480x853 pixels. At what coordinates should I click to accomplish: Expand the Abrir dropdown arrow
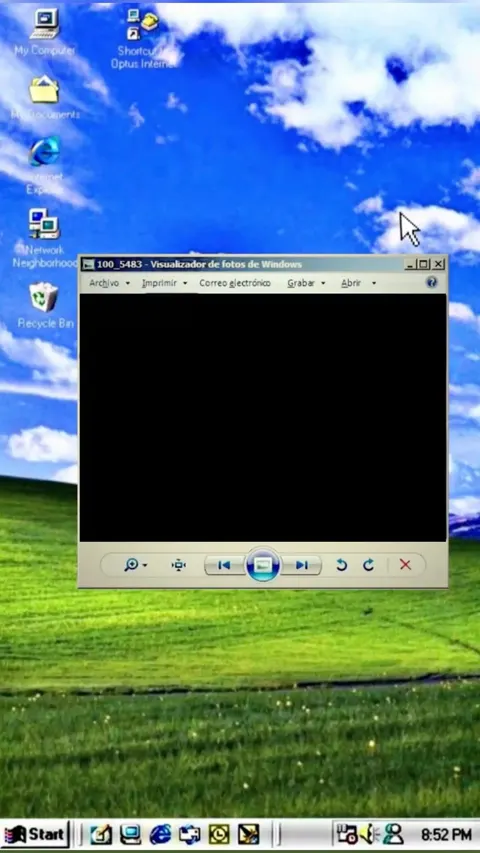click(373, 283)
